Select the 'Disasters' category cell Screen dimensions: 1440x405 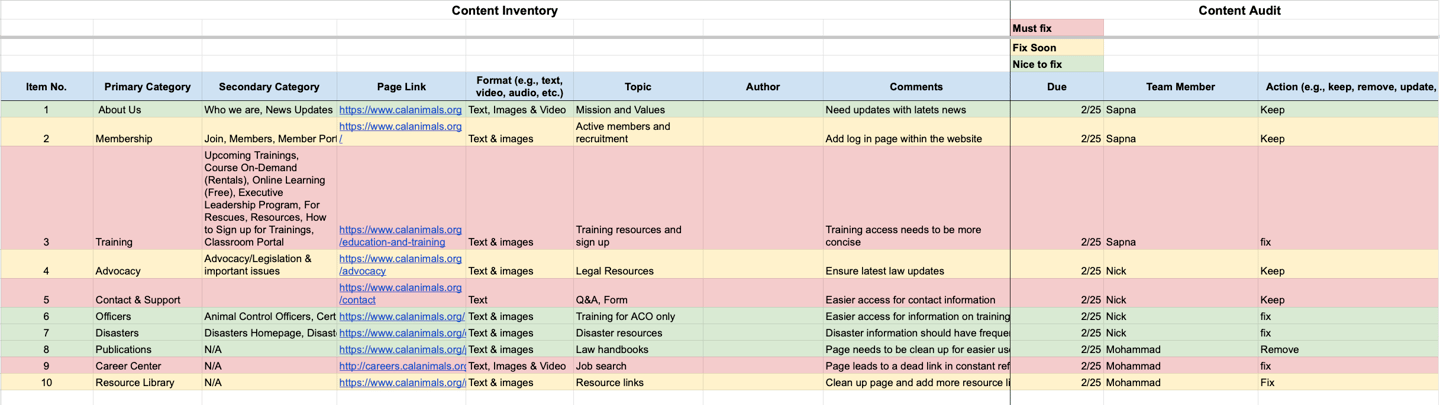[147, 333]
